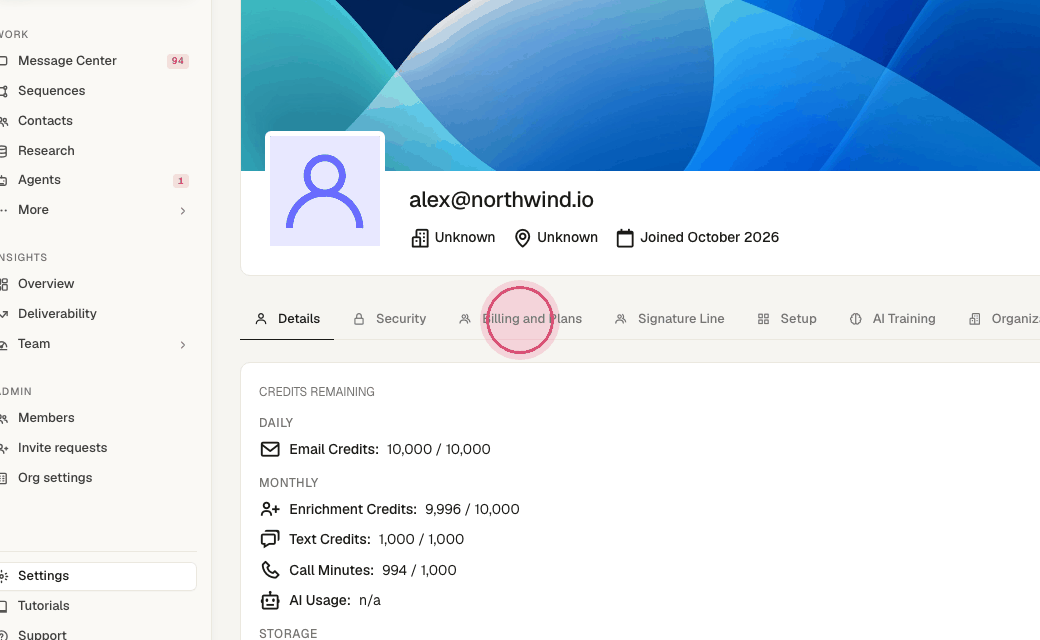The image size is (1040, 640).
Task: Select the AI Training tab
Action: click(x=893, y=319)
